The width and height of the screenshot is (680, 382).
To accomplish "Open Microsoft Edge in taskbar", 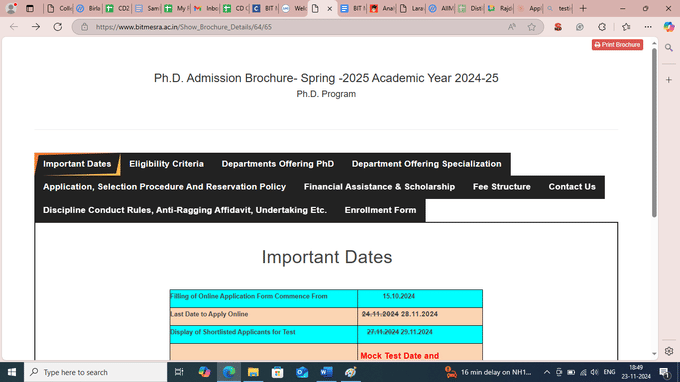I will (229, 372).
